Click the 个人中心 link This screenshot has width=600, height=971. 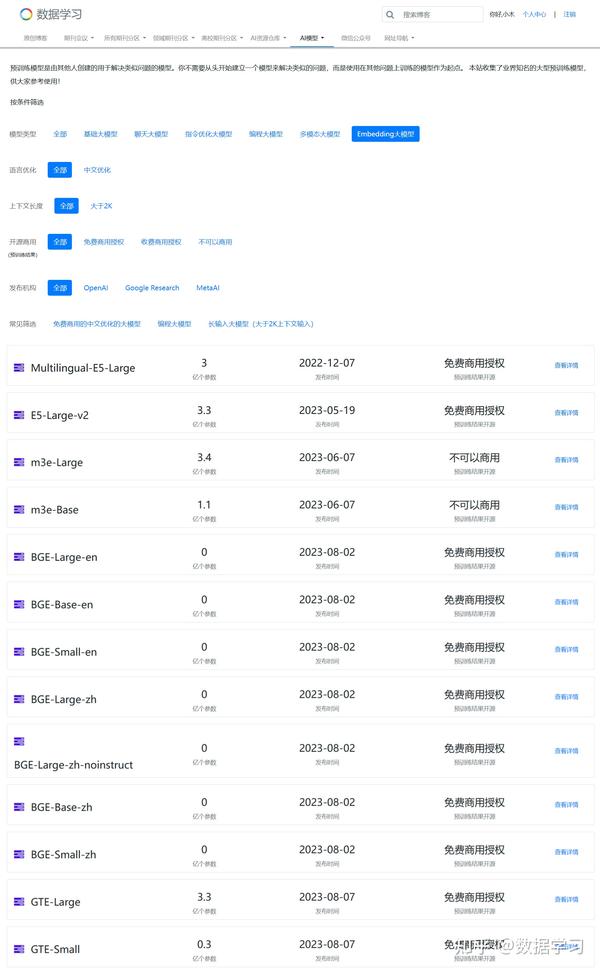point(534,15)
